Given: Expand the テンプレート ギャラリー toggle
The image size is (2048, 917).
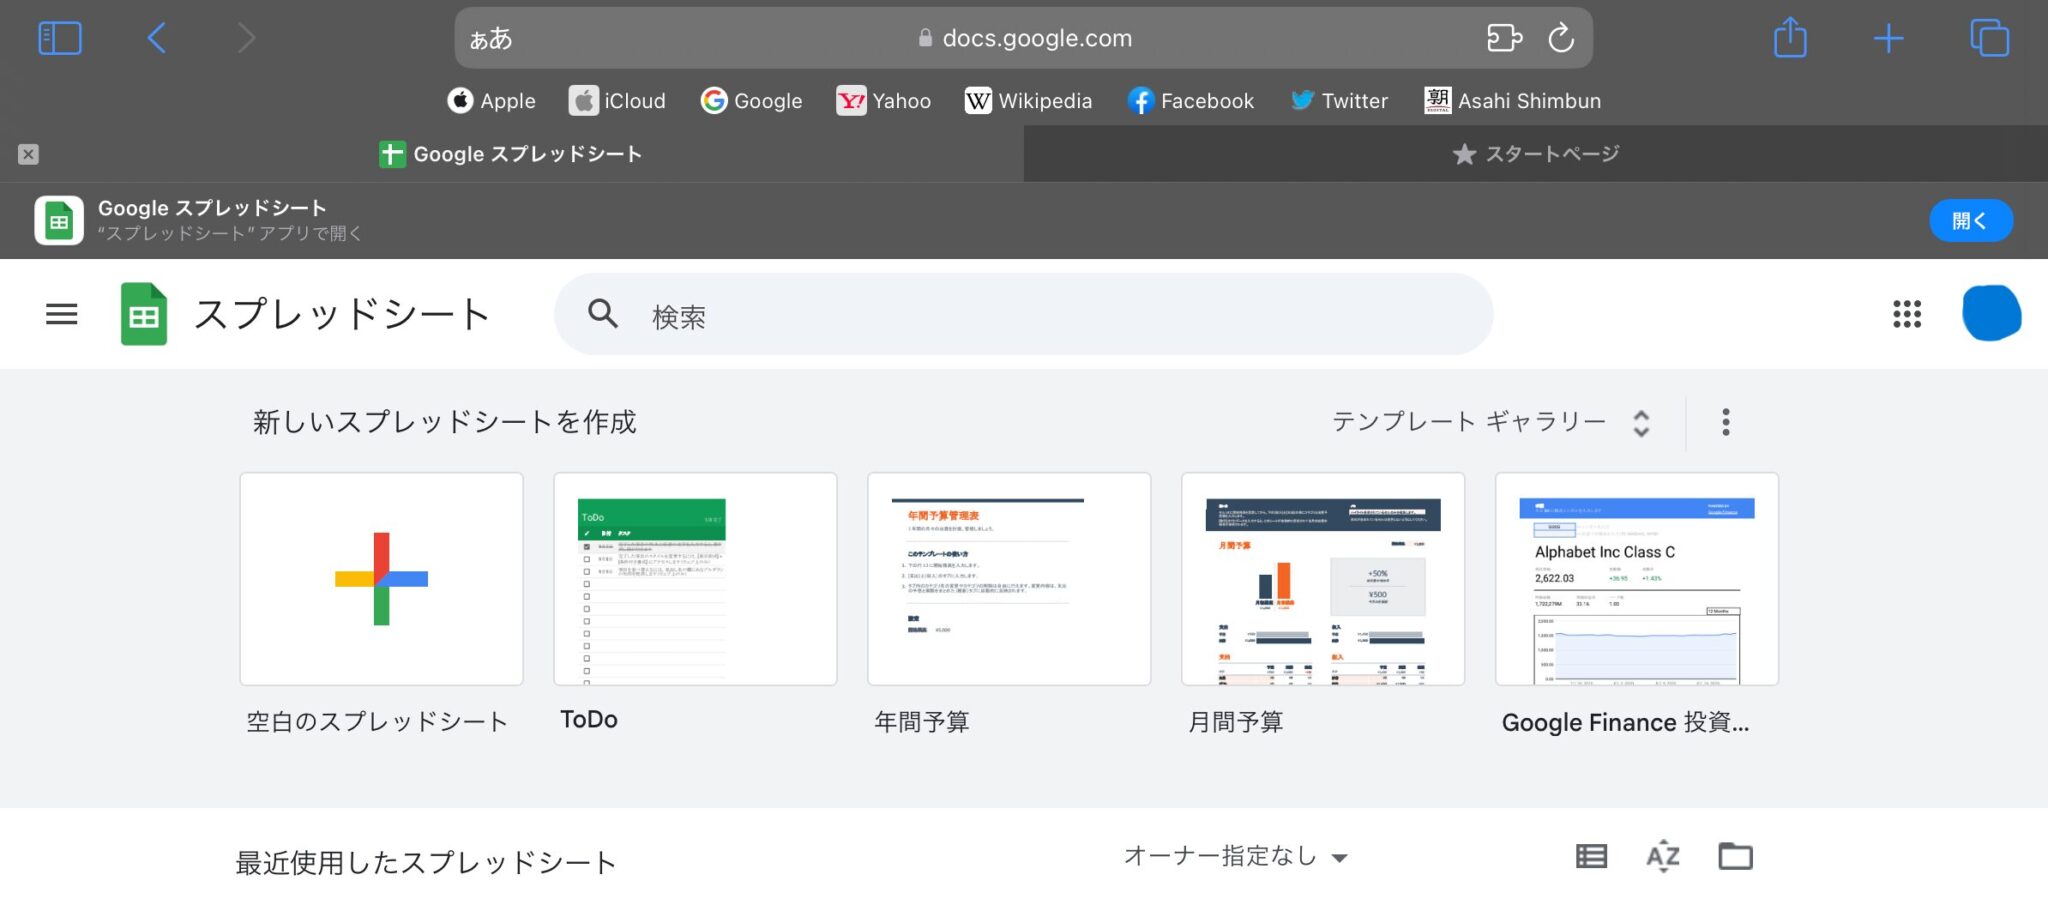Looking at the screenshot, I should tap(1490, 422).
